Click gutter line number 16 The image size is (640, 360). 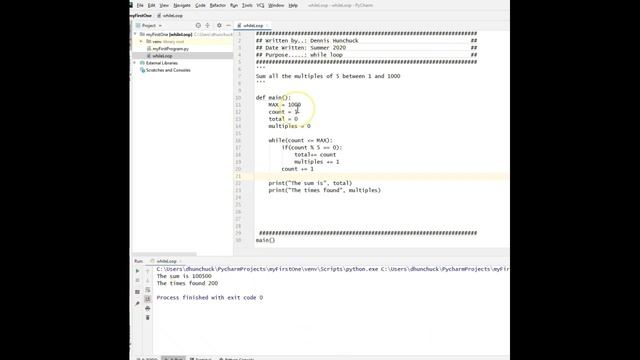(x=238, y=140)
